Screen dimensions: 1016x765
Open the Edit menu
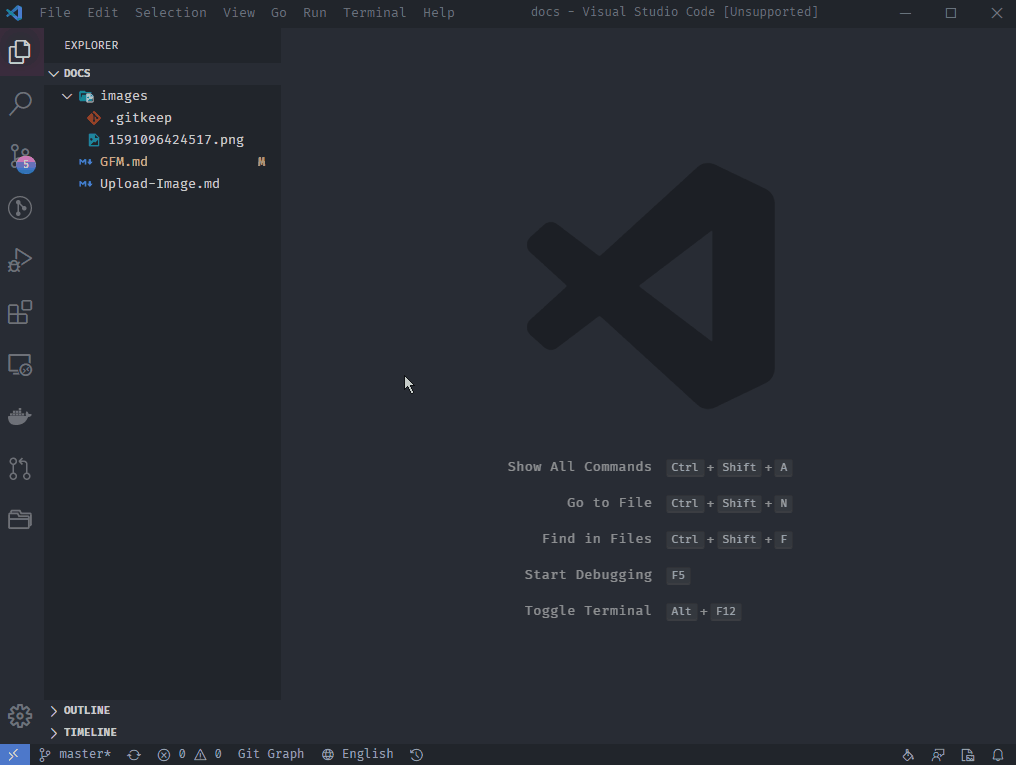[103, 12]
